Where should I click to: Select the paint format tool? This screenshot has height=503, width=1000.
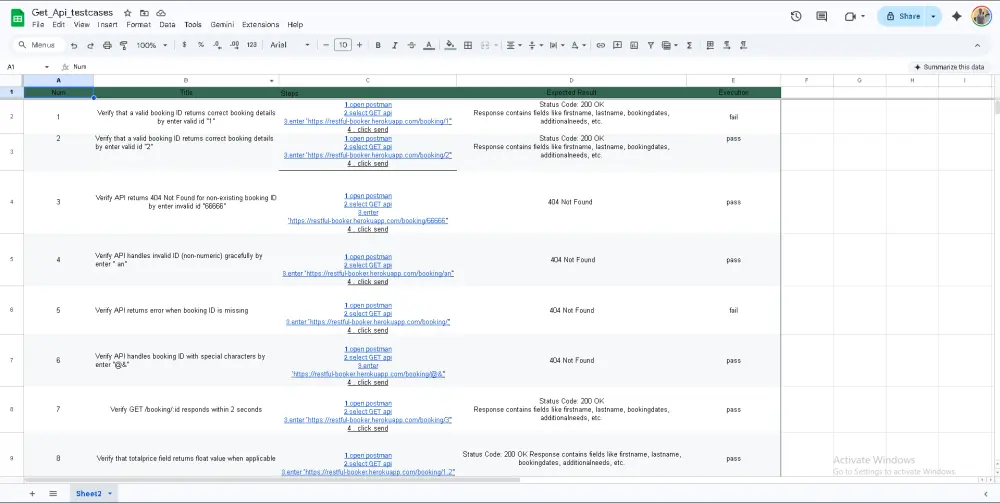[x=123, y=45]
